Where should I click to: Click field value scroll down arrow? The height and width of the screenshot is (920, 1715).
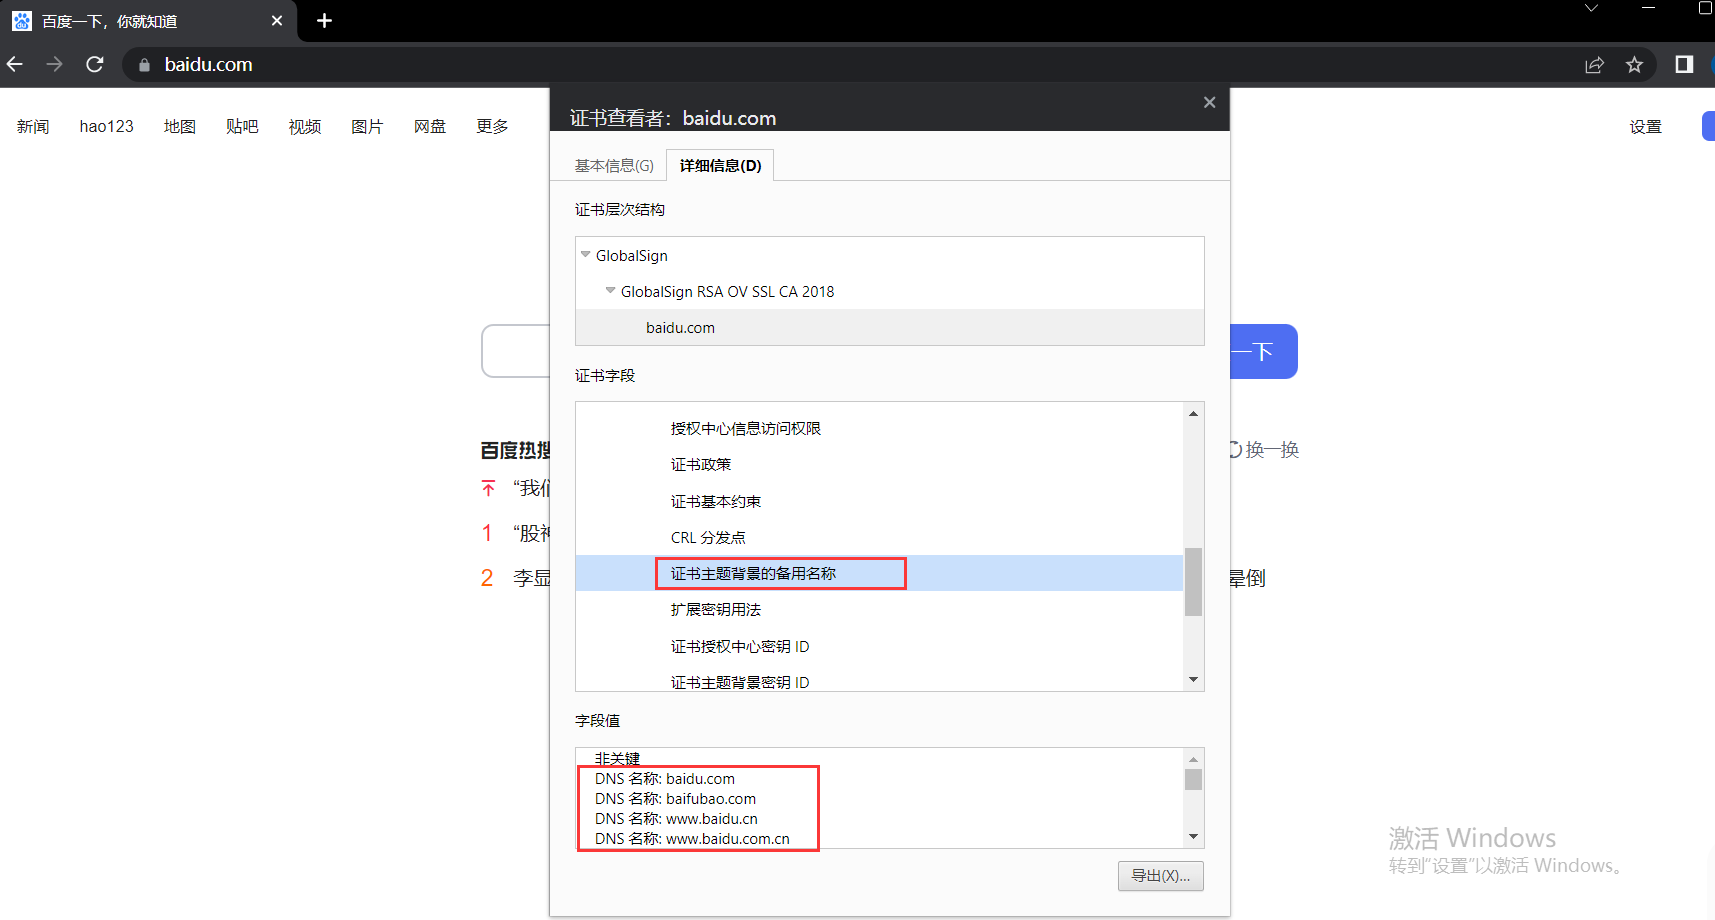(x=1193, y=837)
